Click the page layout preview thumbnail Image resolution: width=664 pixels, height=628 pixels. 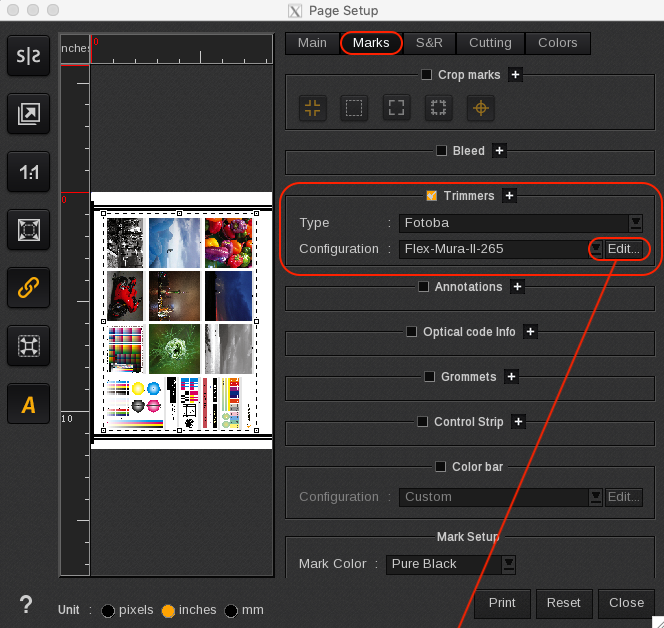point(182,320)
